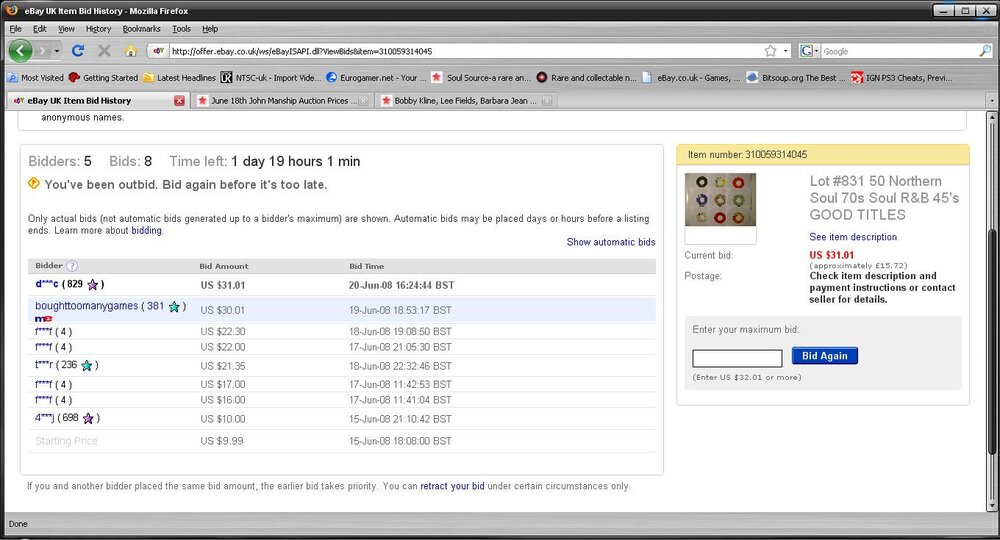Click the 'bidding' learn more link
The width and height of the screenshot is (1000, 540).
pos(147,231)
